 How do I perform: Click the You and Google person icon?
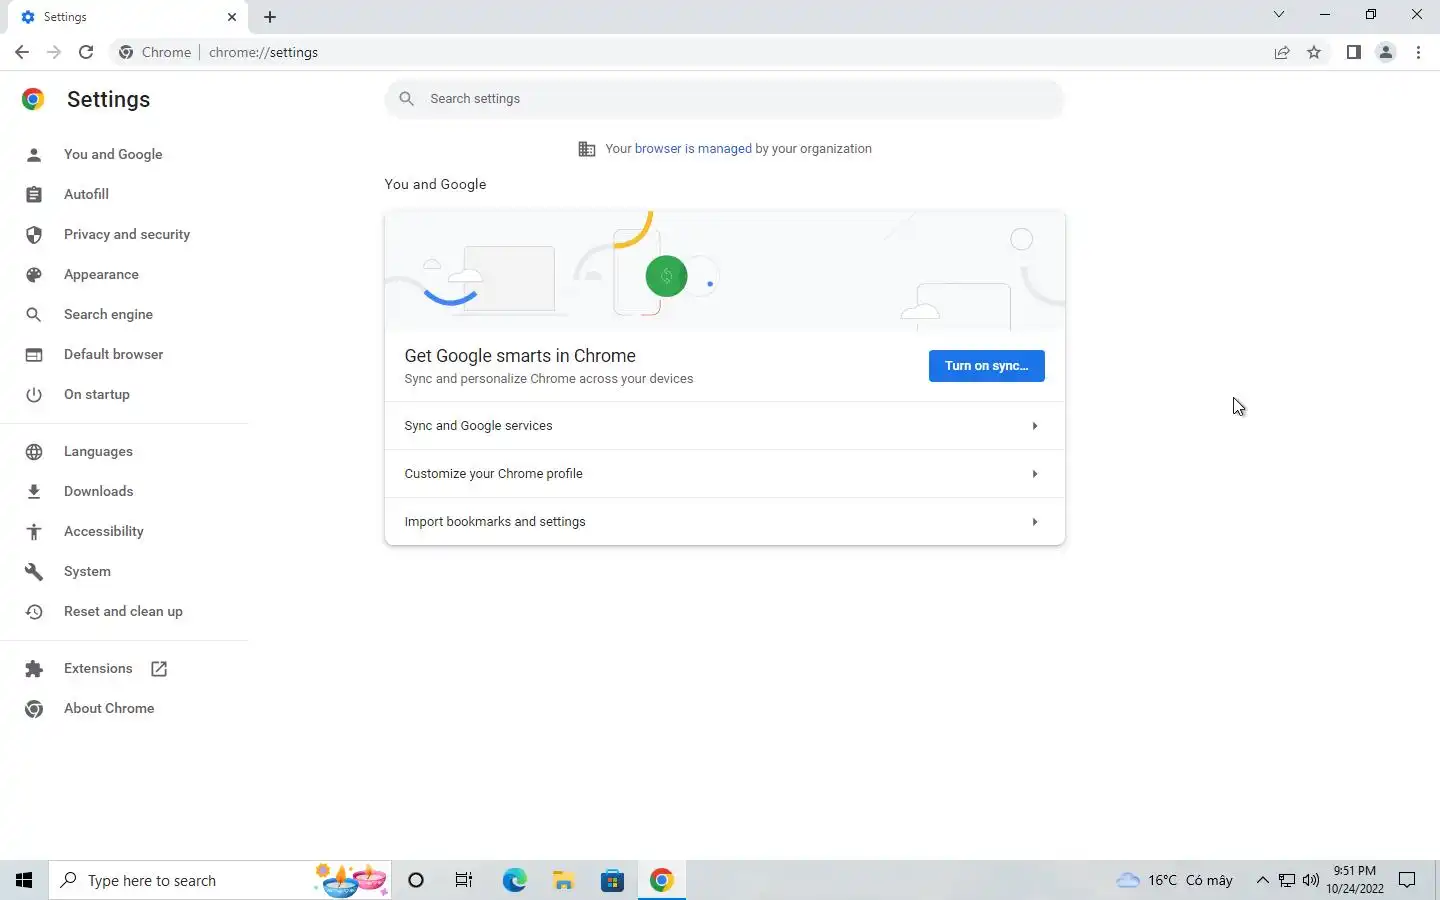click(34, 154)
